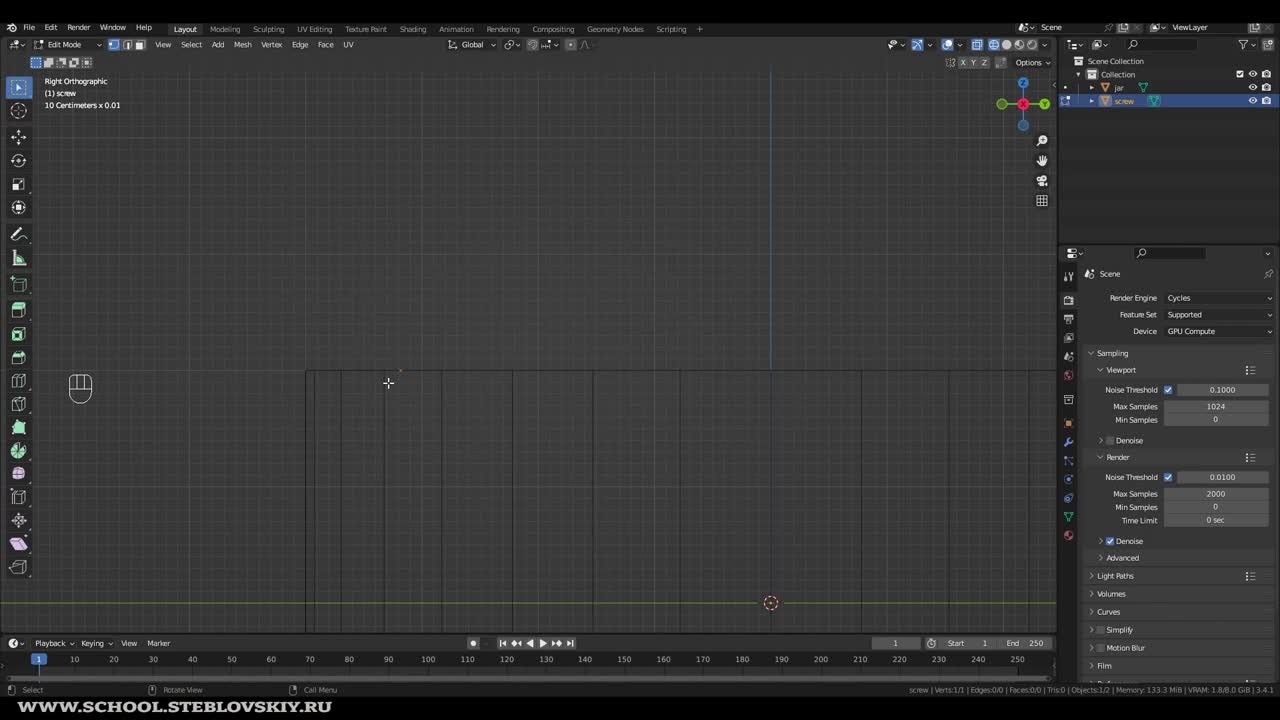Toggle the camera view icon

click(x=1042, y=181)
